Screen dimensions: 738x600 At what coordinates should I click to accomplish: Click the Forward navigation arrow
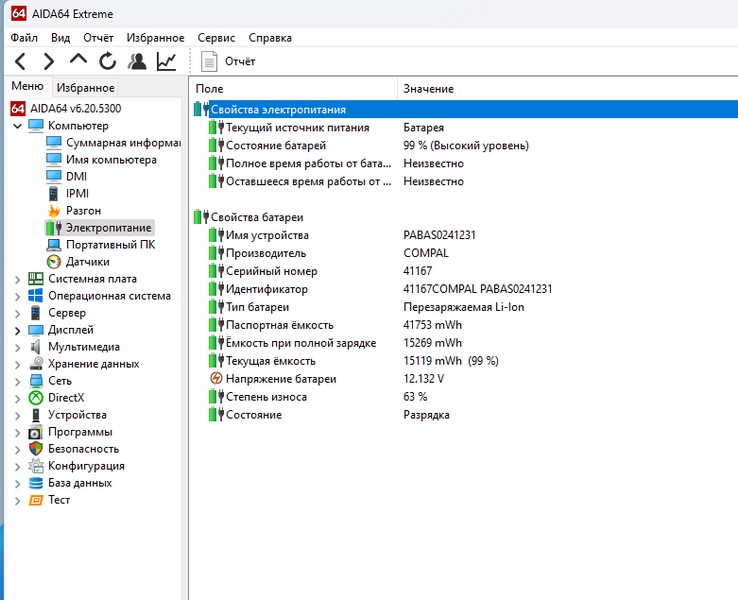[48, 62]
